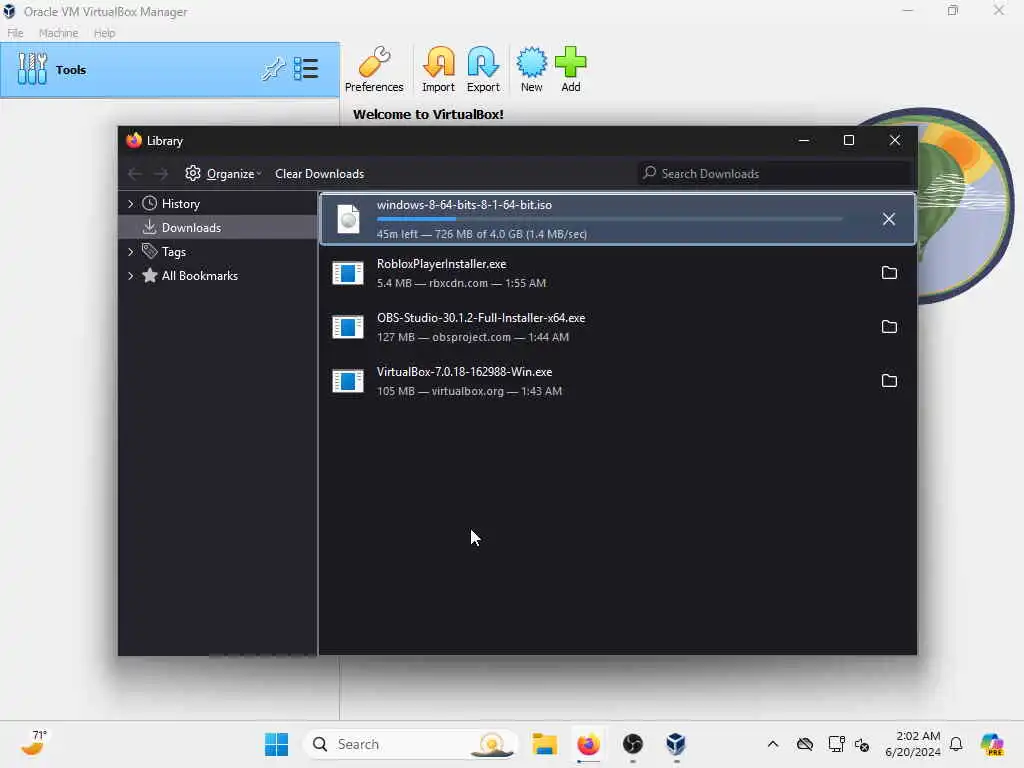The image size is (1024, 768).
Task: Click Clear Downloads
Action: point(319,174)
